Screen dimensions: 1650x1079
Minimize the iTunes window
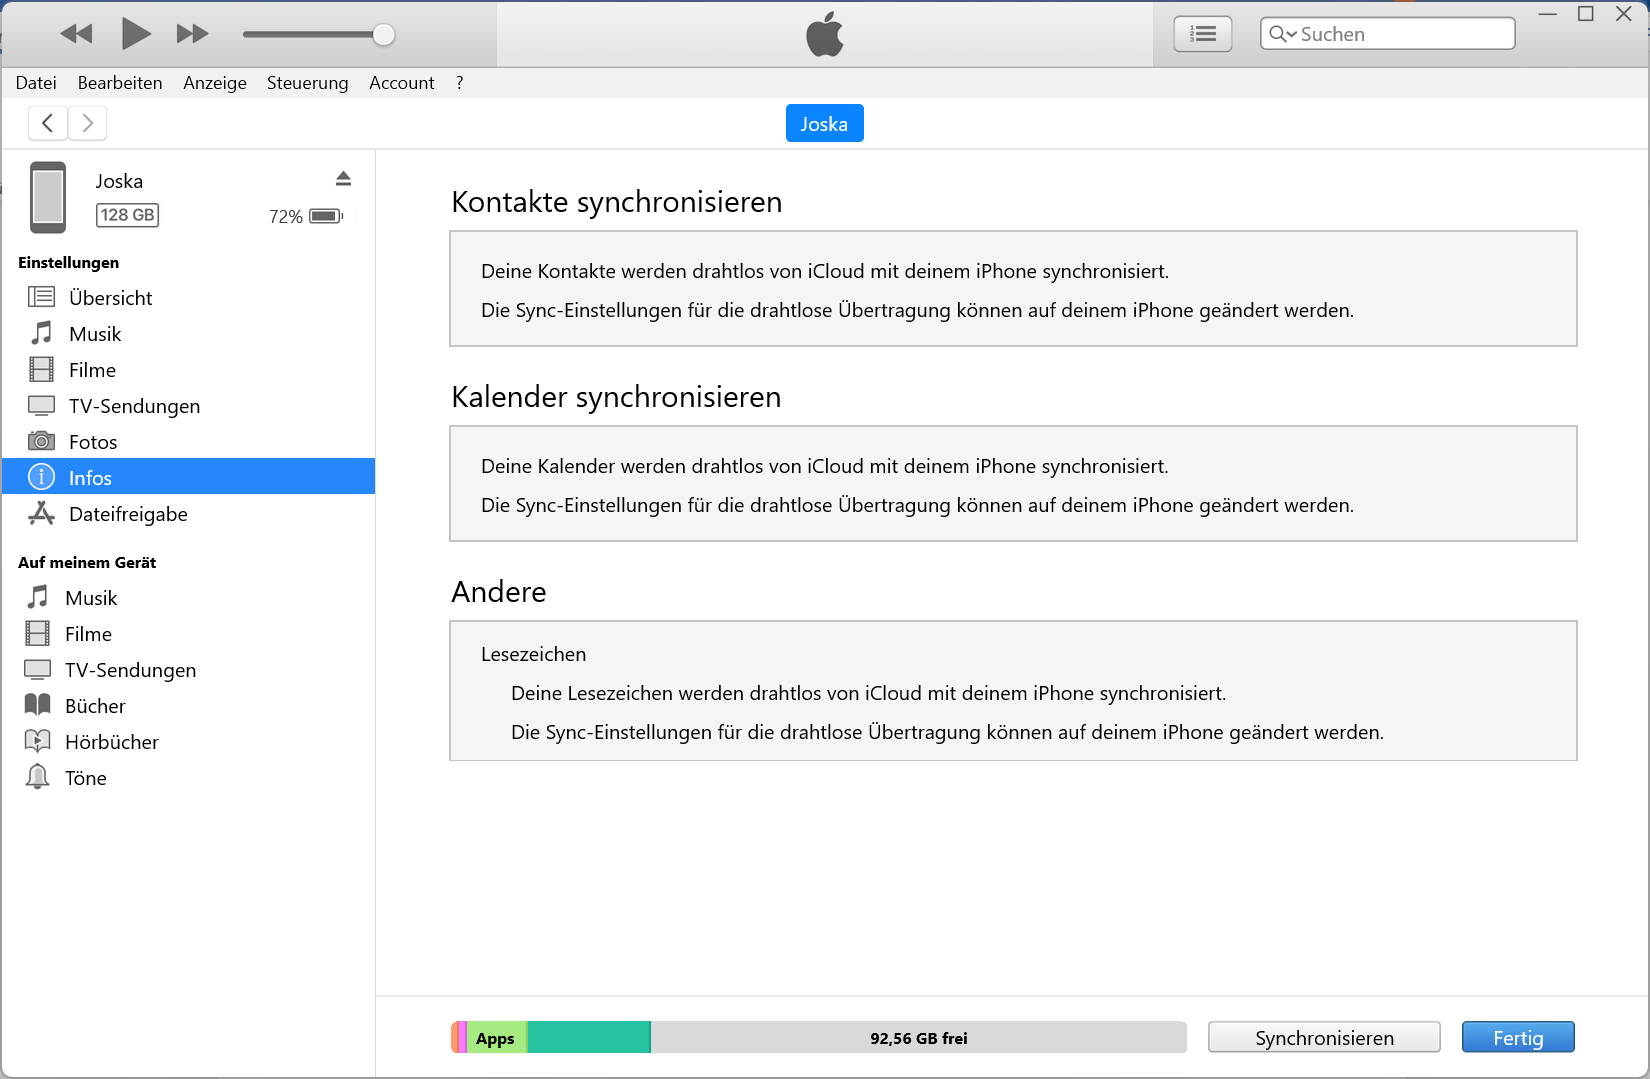(1548, 14)
